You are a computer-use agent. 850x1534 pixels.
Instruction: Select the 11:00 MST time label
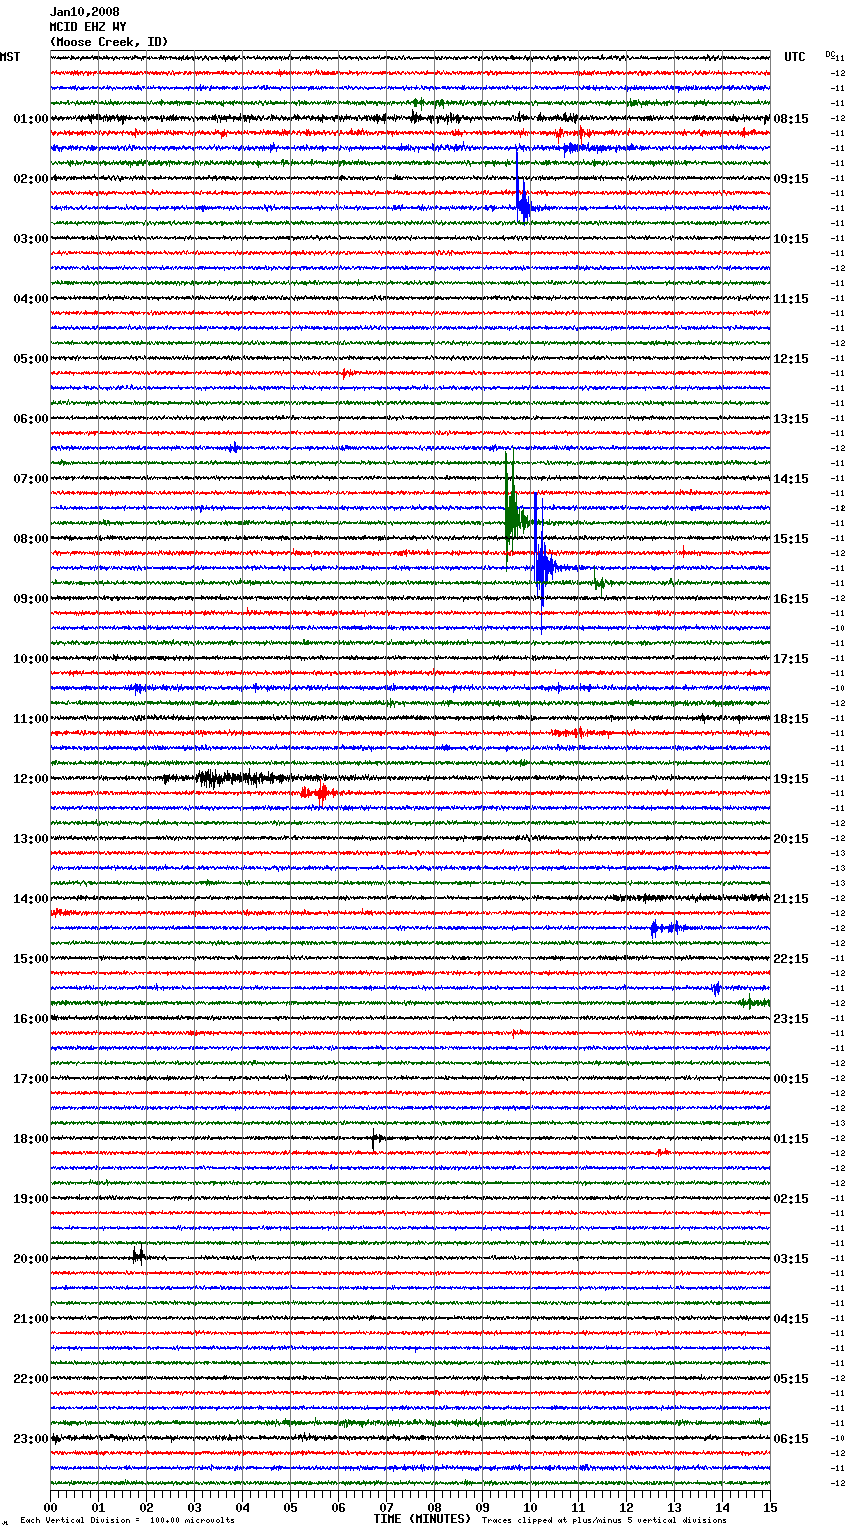(30, 719)
